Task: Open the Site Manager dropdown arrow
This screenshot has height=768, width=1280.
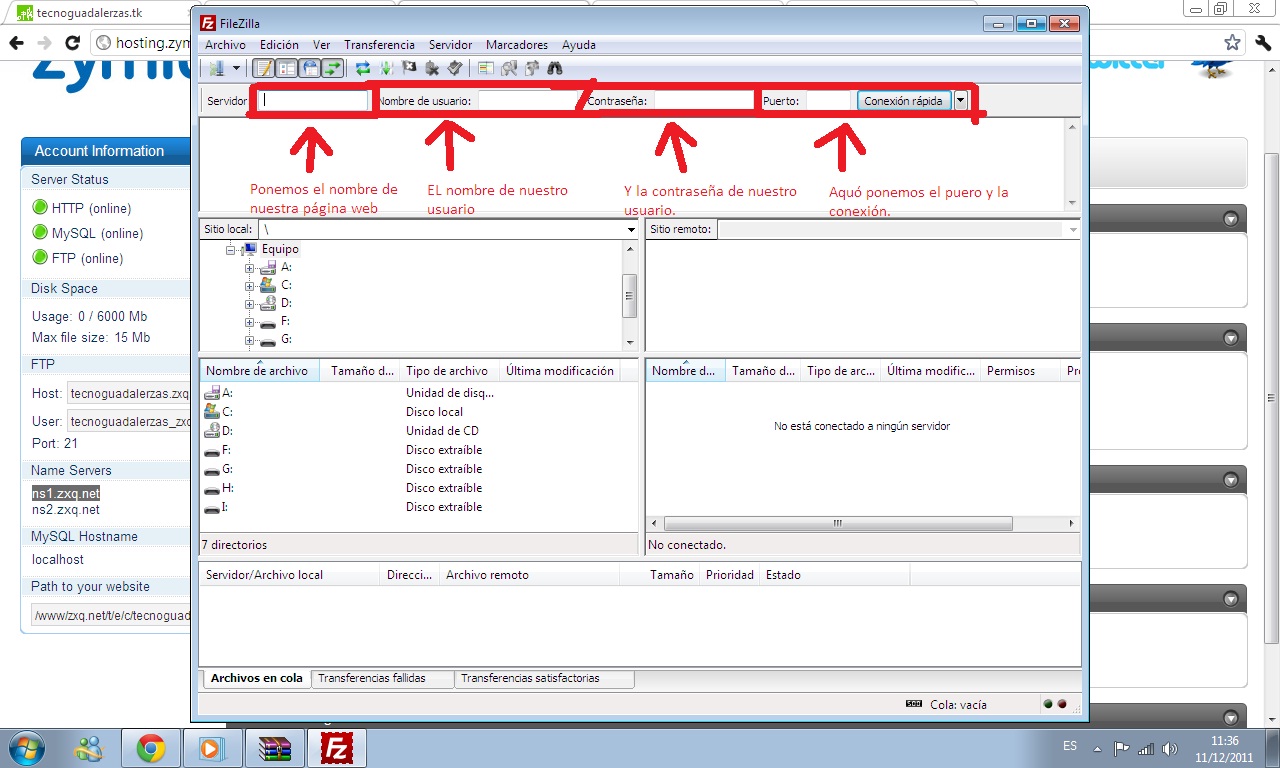Action: (236, 68)
